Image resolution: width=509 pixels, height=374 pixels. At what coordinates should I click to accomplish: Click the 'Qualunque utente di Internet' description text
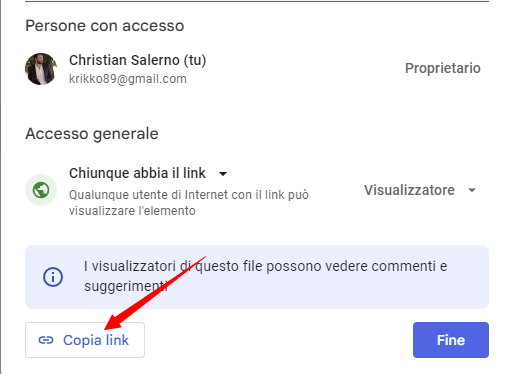click(x=189, y=195)
